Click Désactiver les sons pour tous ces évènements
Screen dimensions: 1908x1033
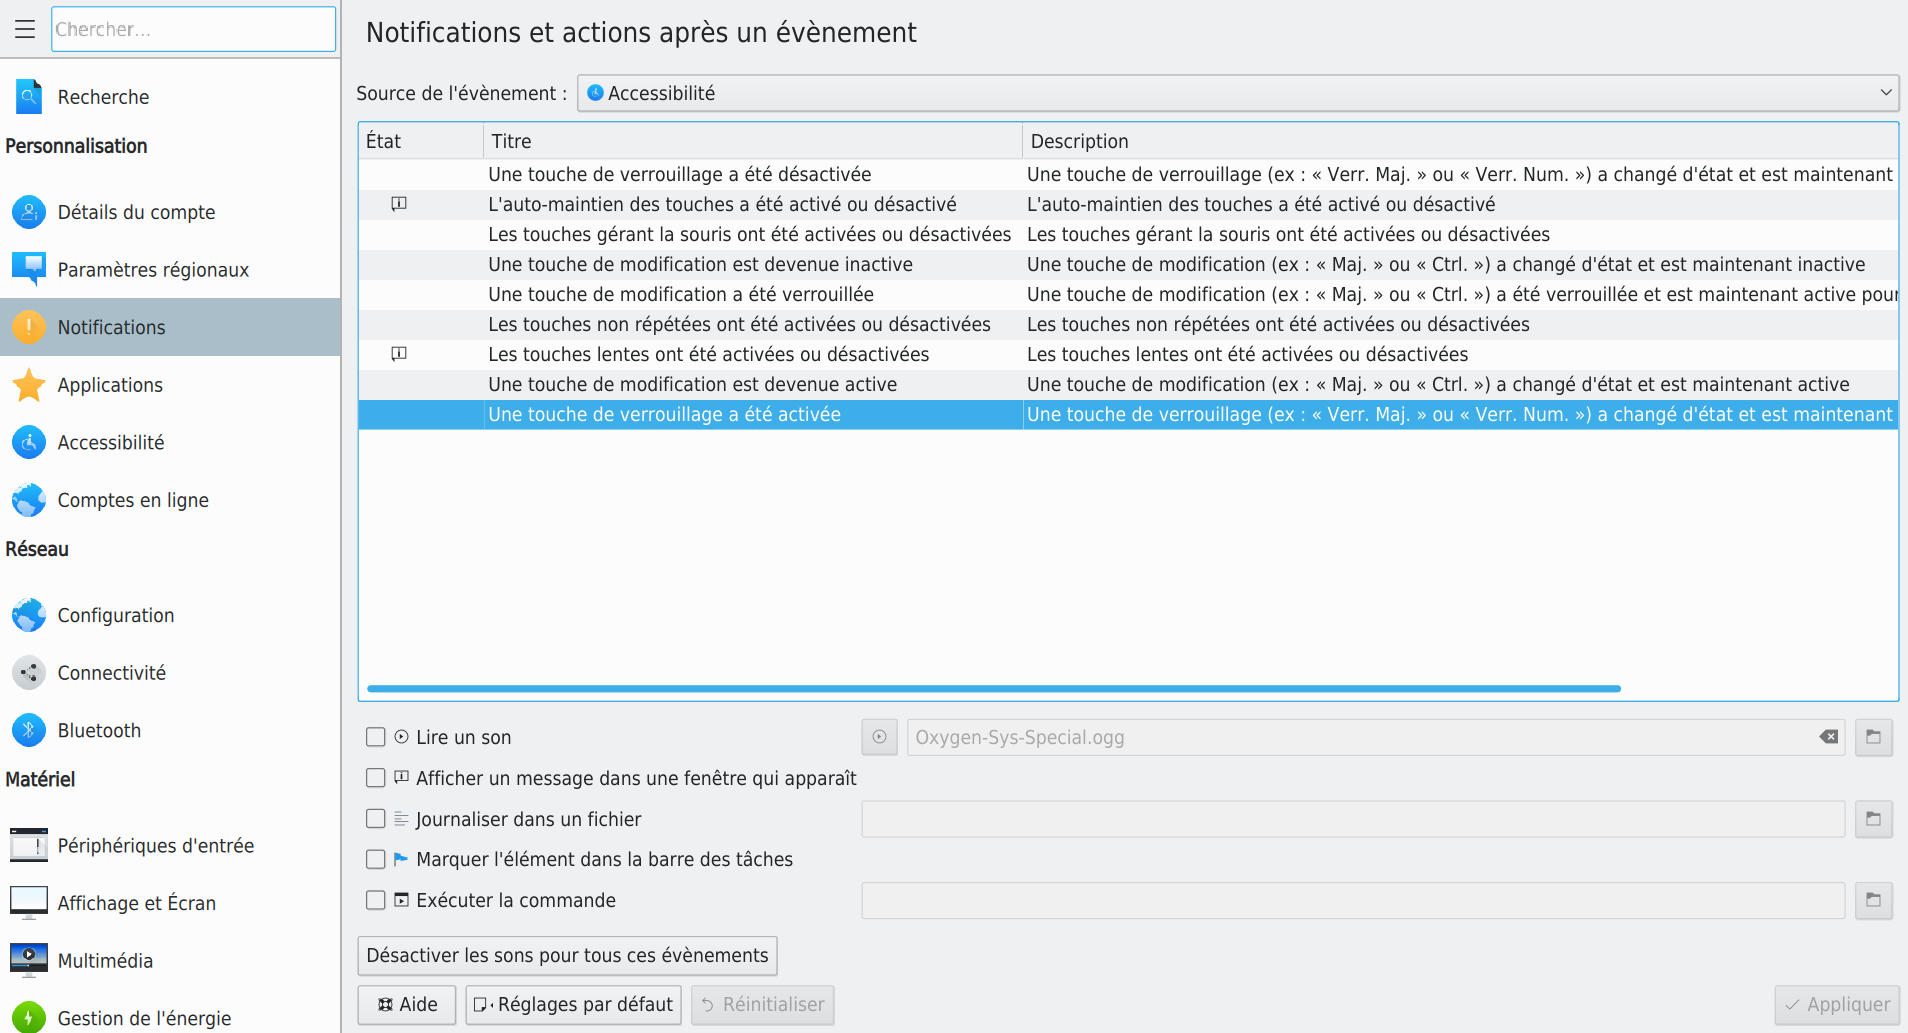567,955
